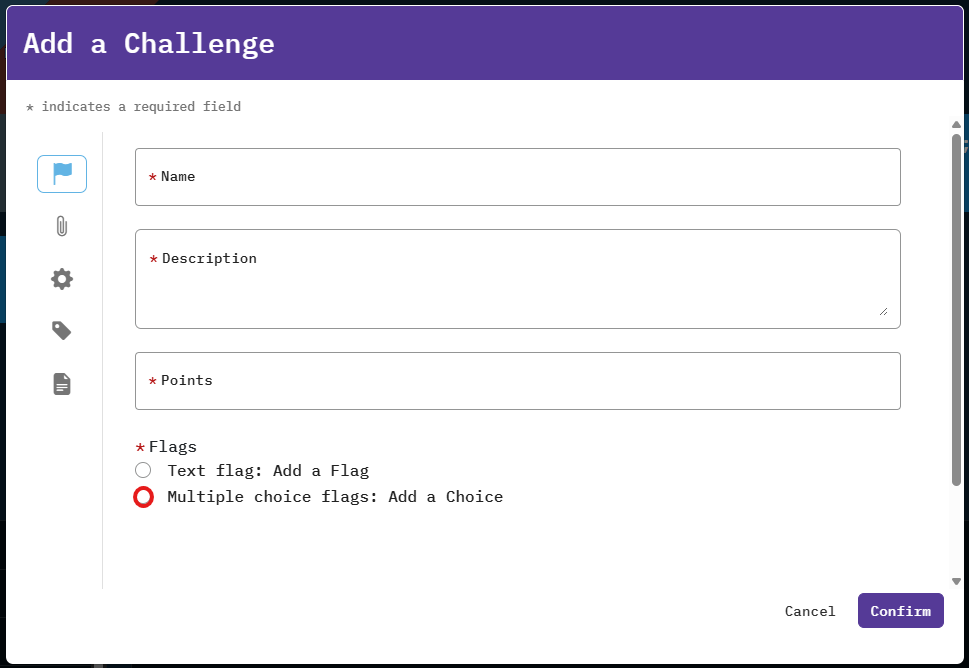Select the Text flag radio button
Screen dimensions: 969x668
(142, 470)
